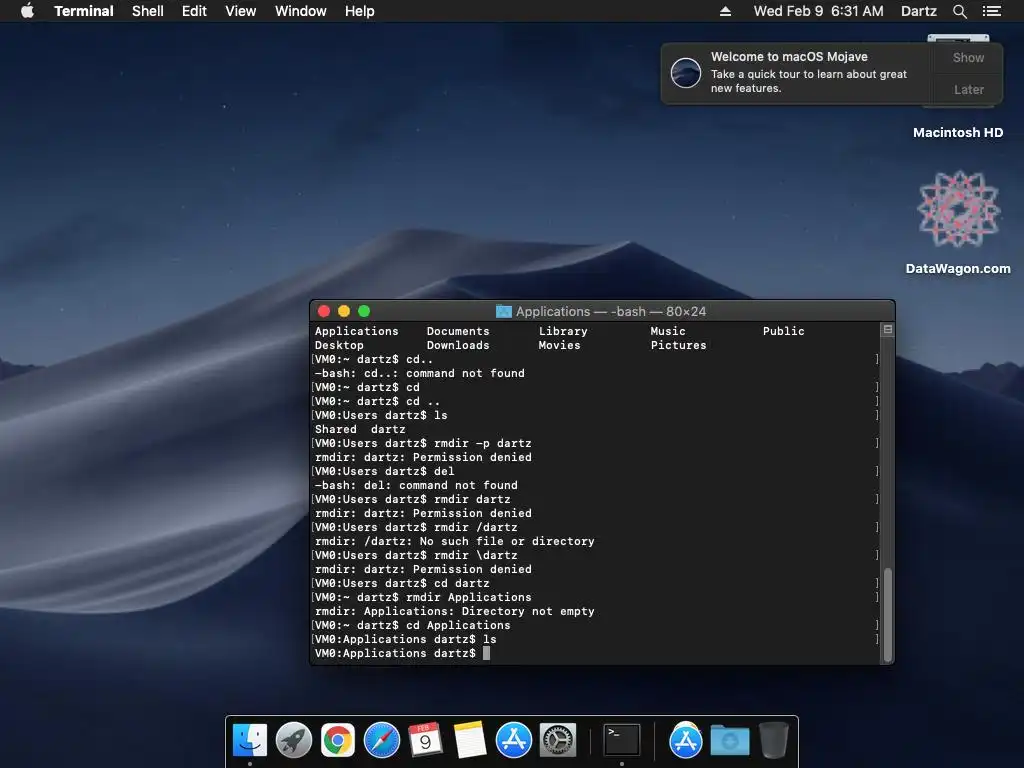Open the Edit menu
The image size is (1024, 768).
[194, 11]
